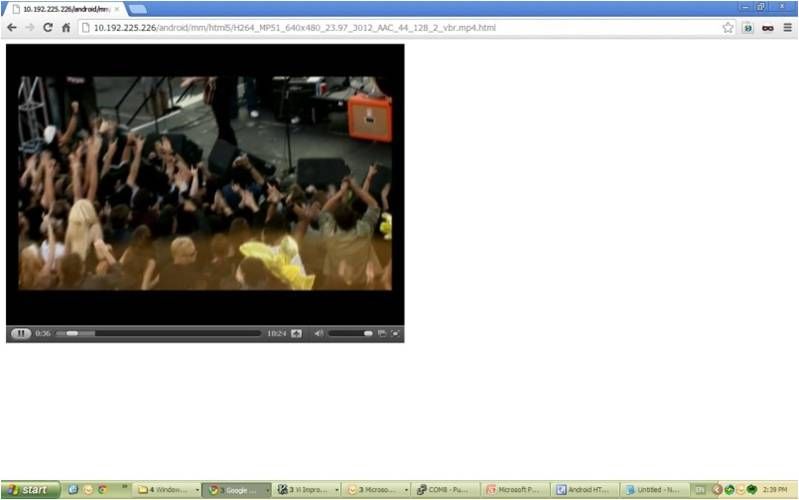Open a new browser tab

click(x=138, y=9)
